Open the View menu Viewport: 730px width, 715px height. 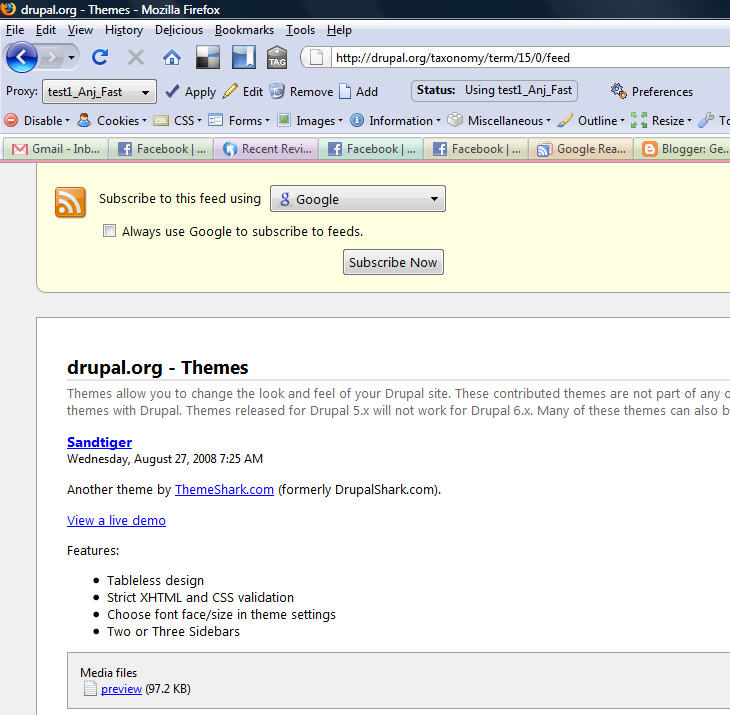click(x=80, y=30)
